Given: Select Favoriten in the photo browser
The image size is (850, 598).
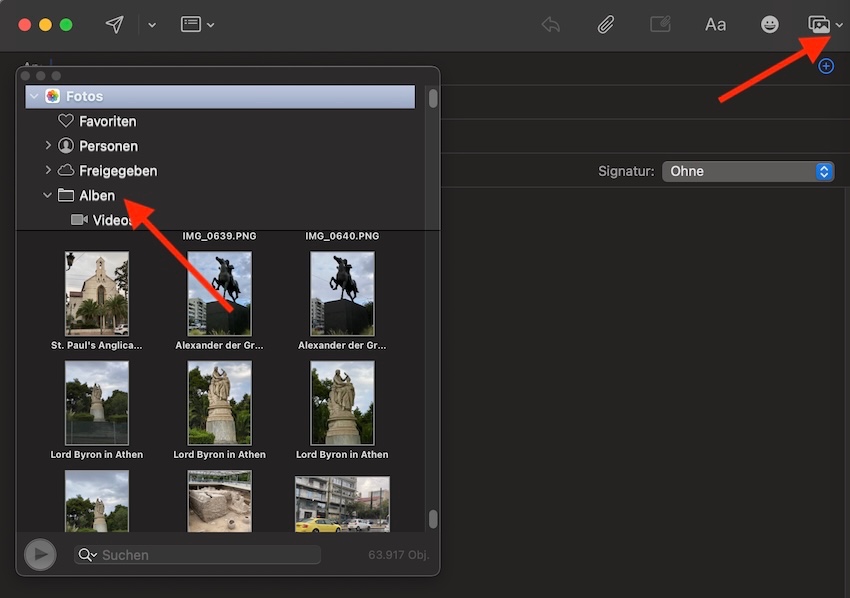Looking at the screenshot, I should coord(107,121).
